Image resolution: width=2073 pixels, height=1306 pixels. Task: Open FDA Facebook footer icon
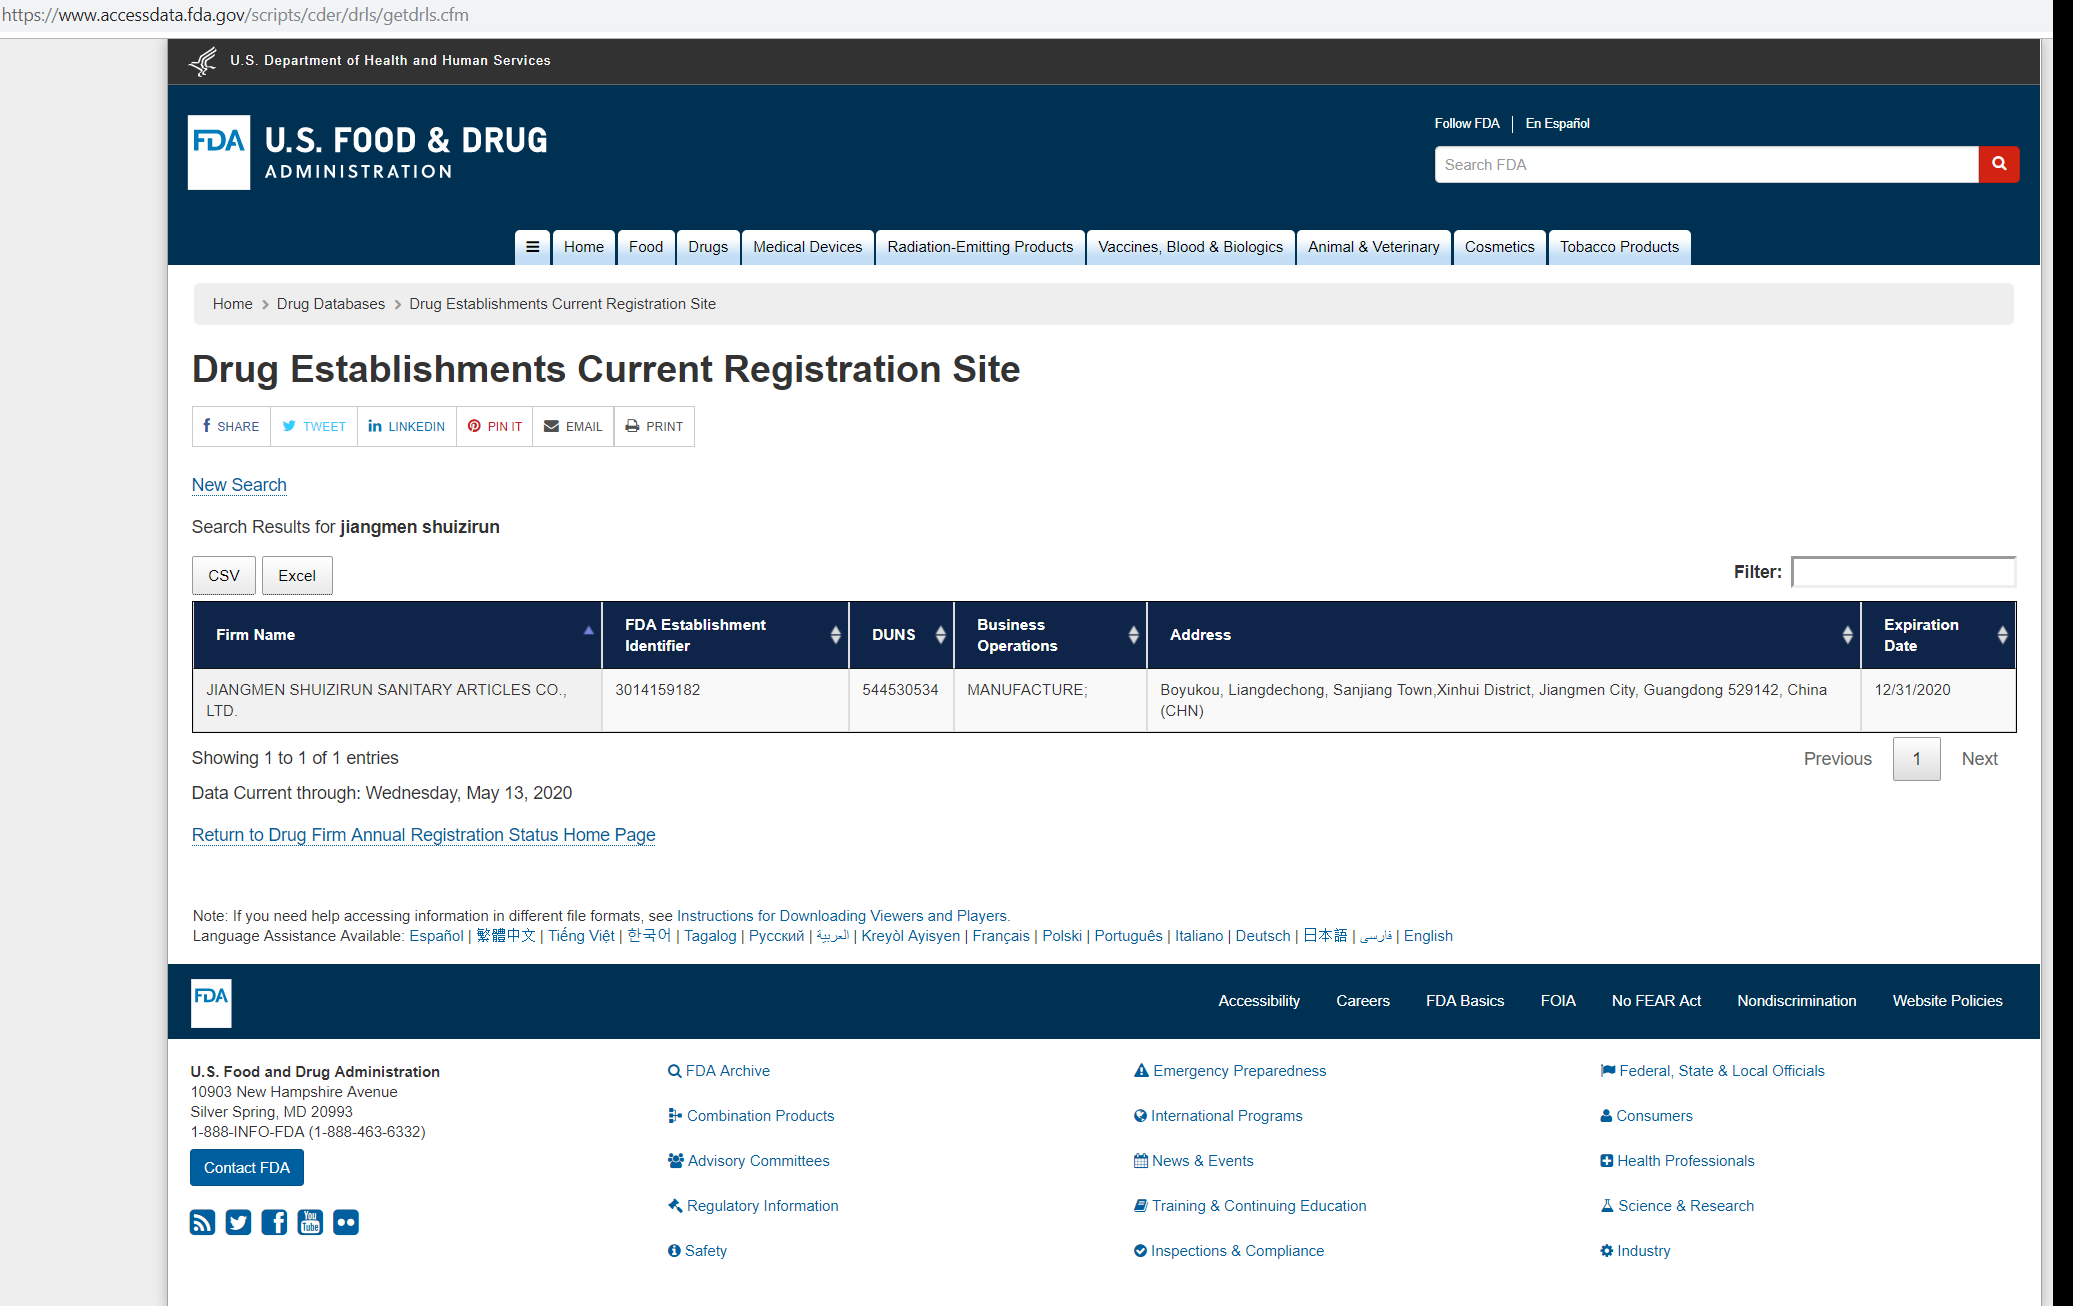(274, 1222)
